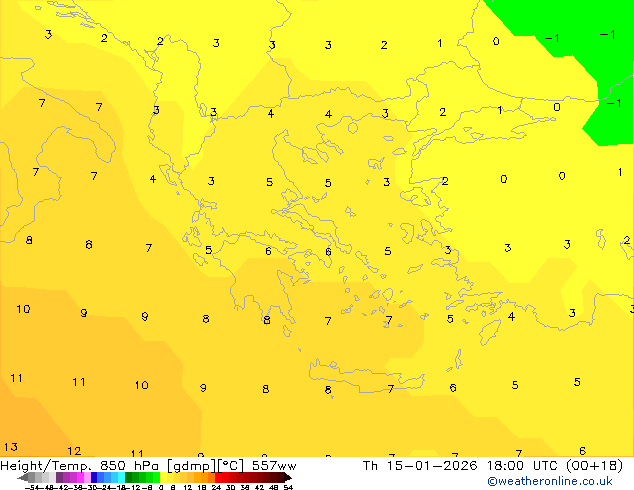The image size is (634, 490).
Task: Click the temperature value 12 on map
Action: 74,451
